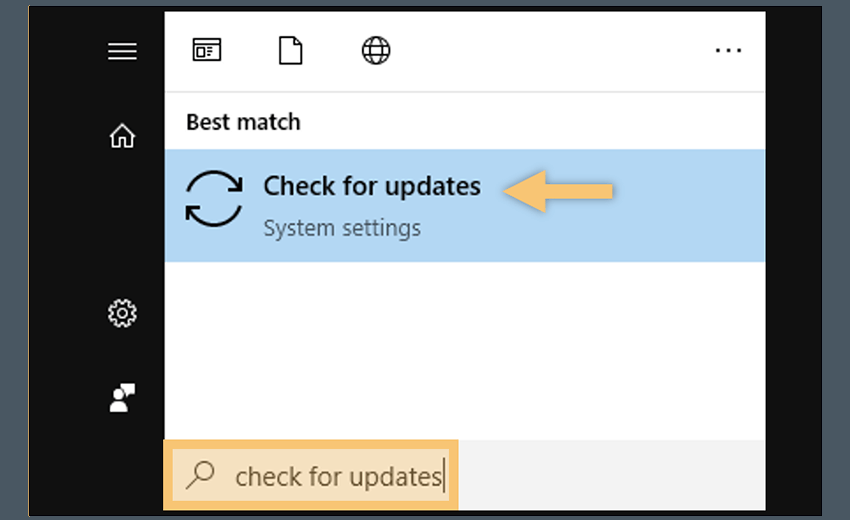The width and height of the screenshot is (850, 520).
Task: Filter results by Web globe icon
Action: [x=375, y=50]
